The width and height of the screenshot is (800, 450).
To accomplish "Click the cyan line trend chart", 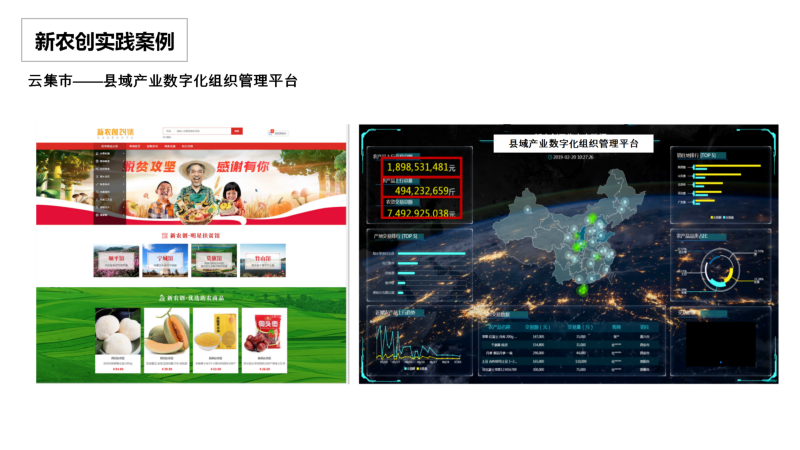I will (418, 344).
